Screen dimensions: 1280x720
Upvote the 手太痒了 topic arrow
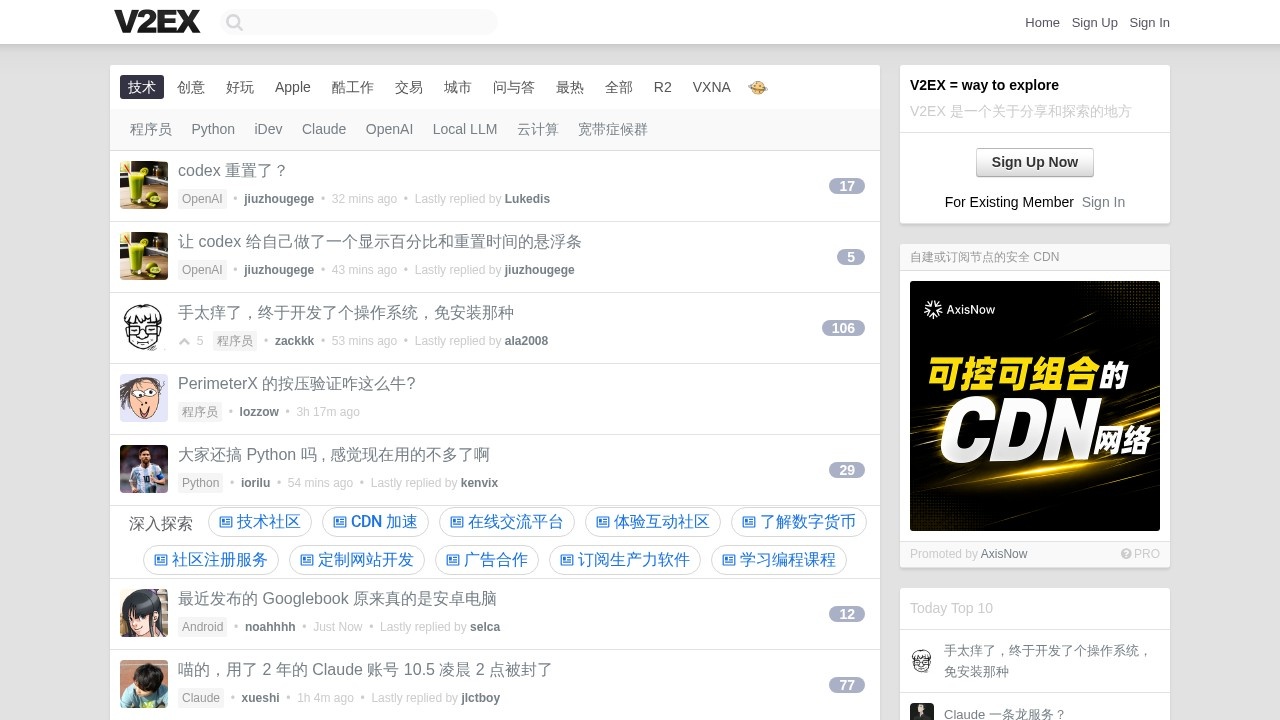[184, 341]
